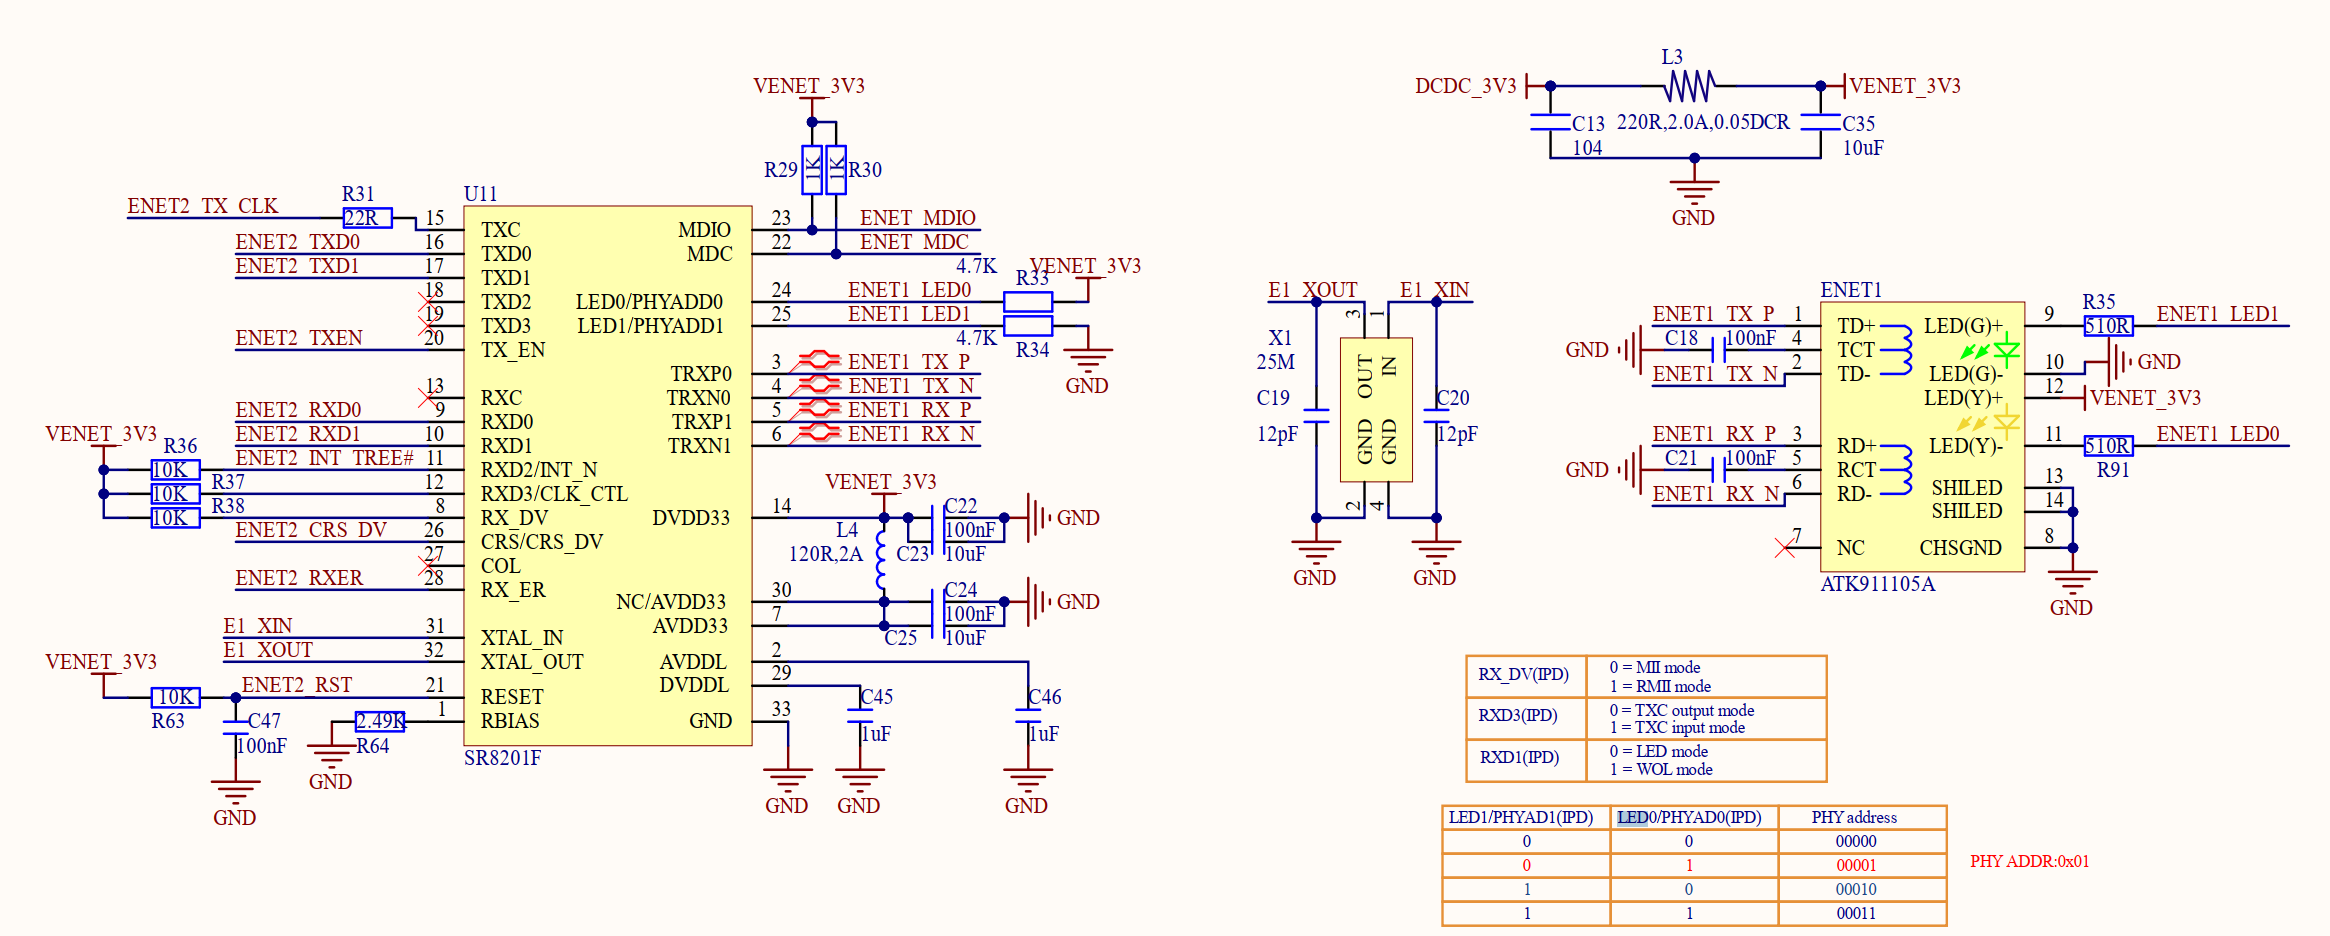Click the DCDC_3V3 power label

tap(1465, 86)
